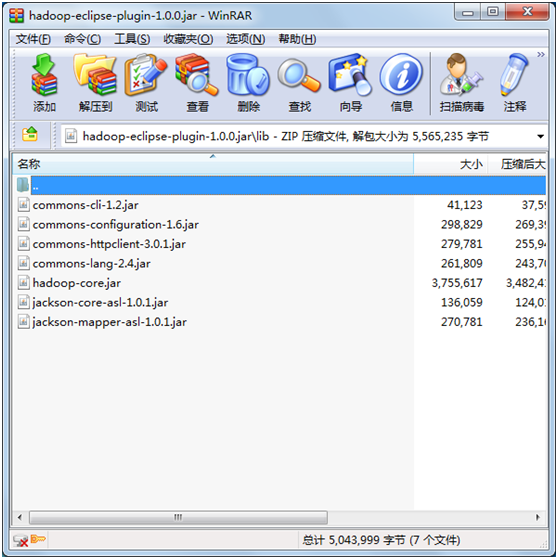Screen dimensions: 558x559
Task: Click the jackson-mapper-asl-1.0.1.jar file icon
Action: (x=24, y=322)
